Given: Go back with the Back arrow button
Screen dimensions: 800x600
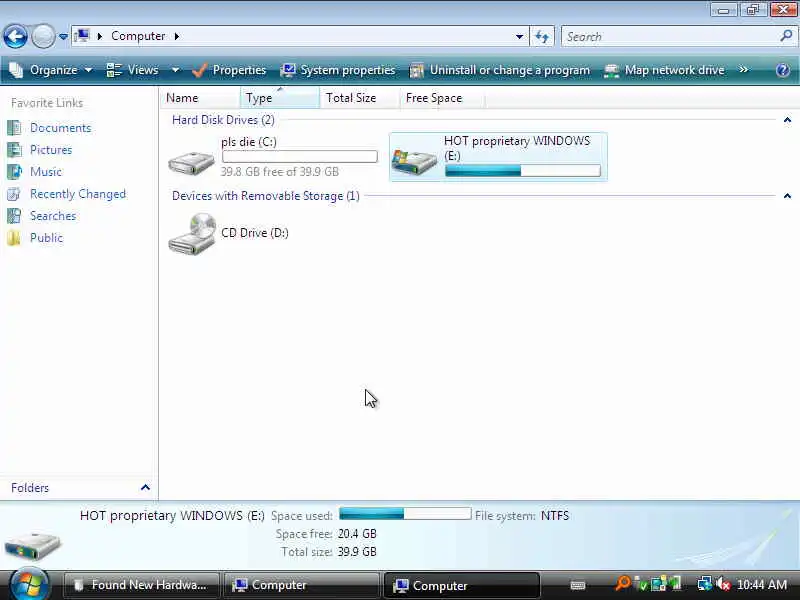Looking at the screenshot, I should [15, 36].
